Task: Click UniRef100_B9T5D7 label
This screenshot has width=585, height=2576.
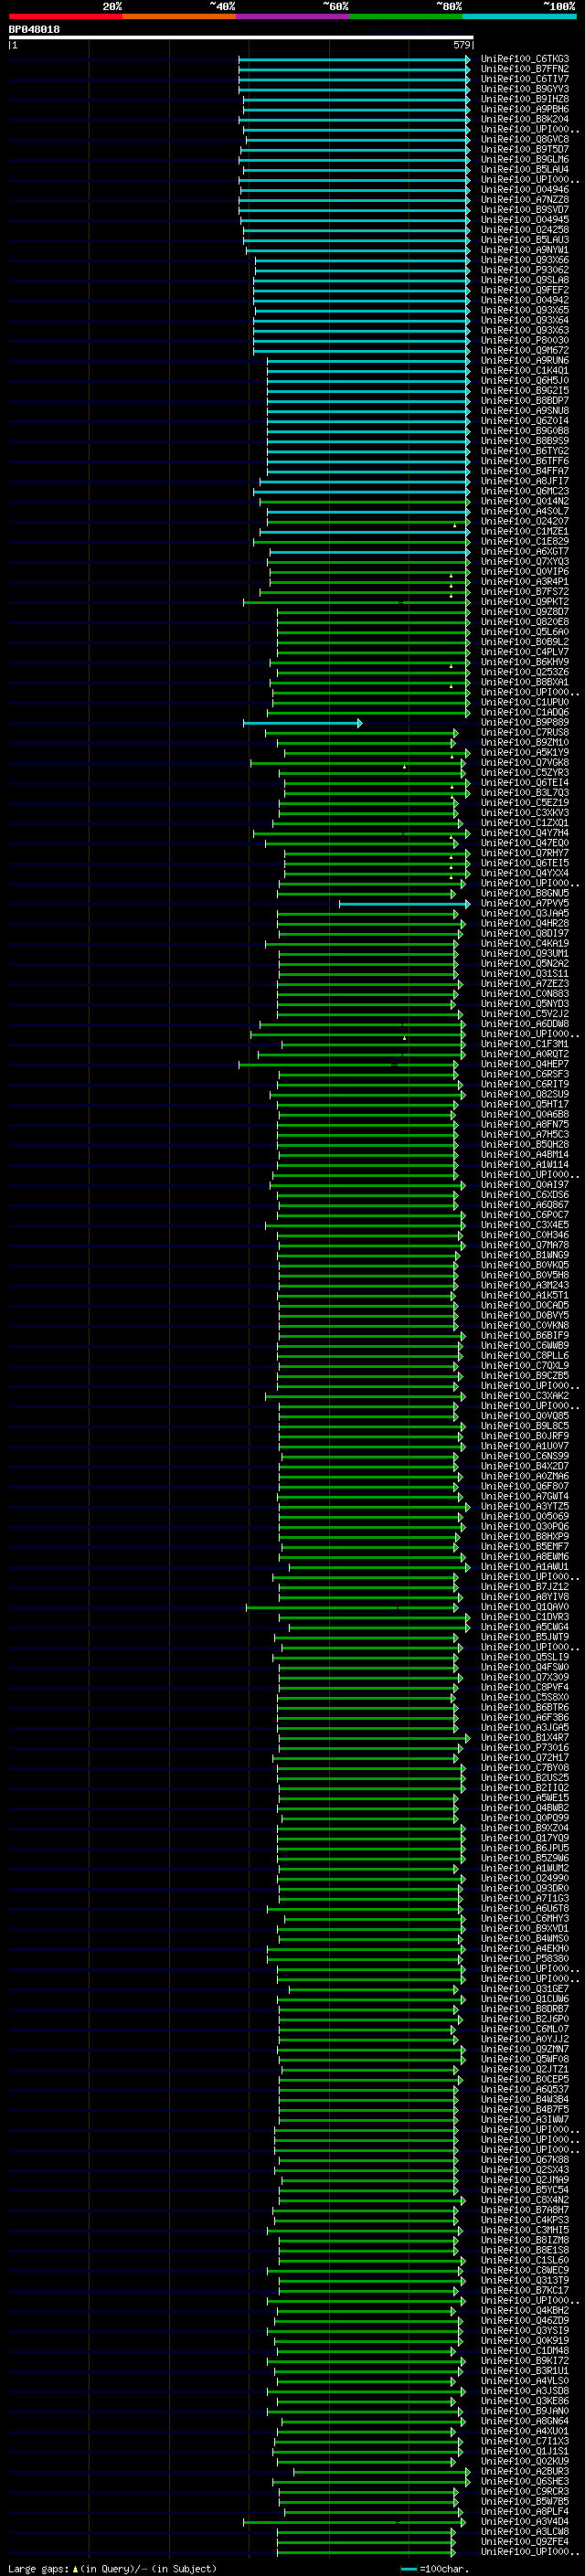Action: pyautogui.click(x=525, y=149)
